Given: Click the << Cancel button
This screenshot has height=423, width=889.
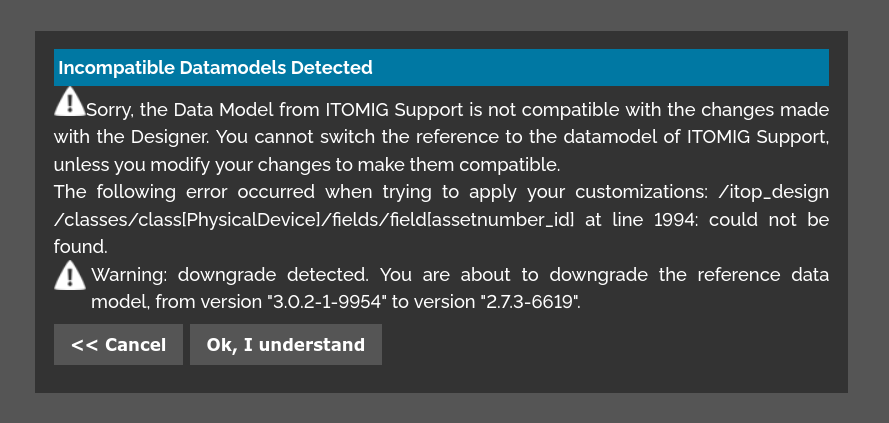Looking at the screenshot, I should 118,345.
